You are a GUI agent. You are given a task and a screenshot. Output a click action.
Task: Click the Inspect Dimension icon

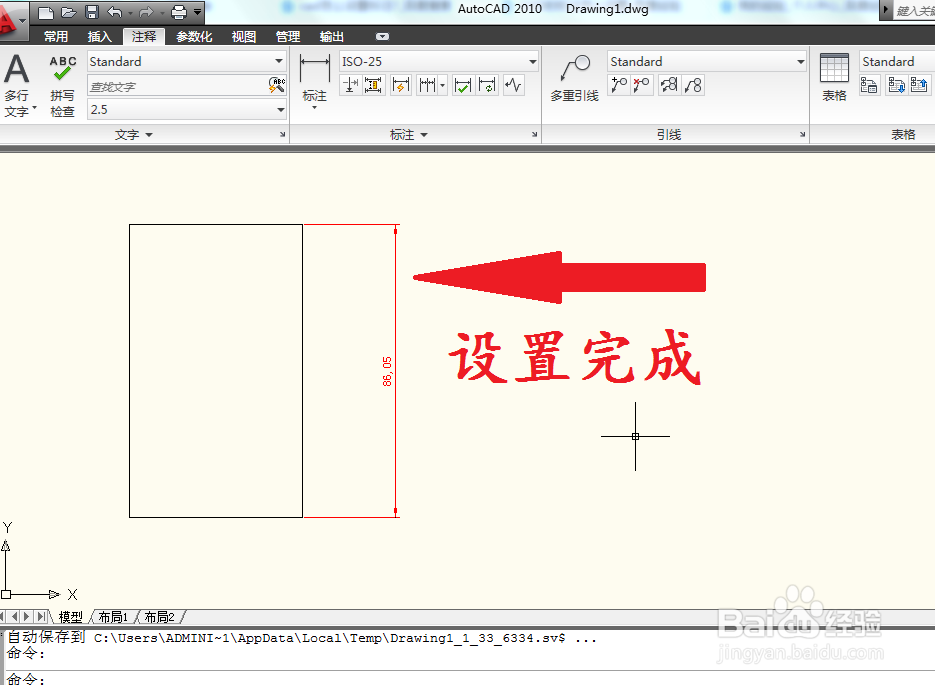click(463, 85)
